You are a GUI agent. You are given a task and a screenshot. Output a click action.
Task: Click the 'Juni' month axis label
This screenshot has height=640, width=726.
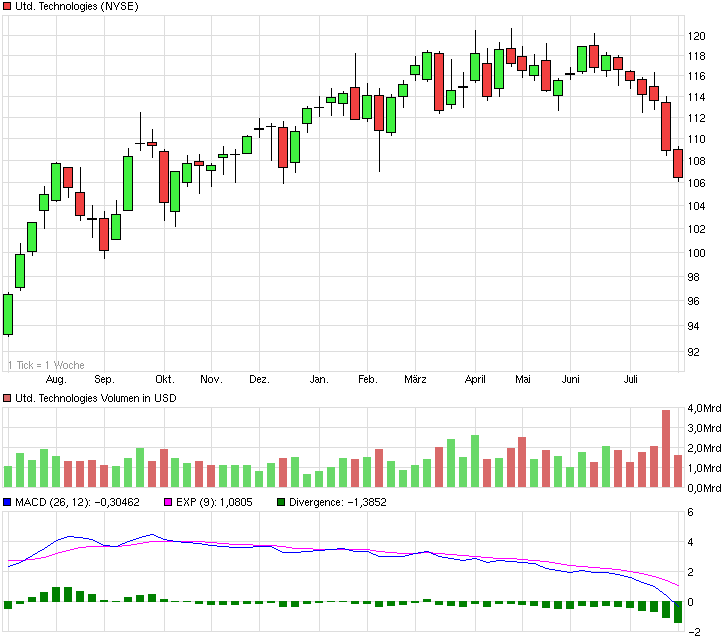pyautogui.click(x=570, y=380)
